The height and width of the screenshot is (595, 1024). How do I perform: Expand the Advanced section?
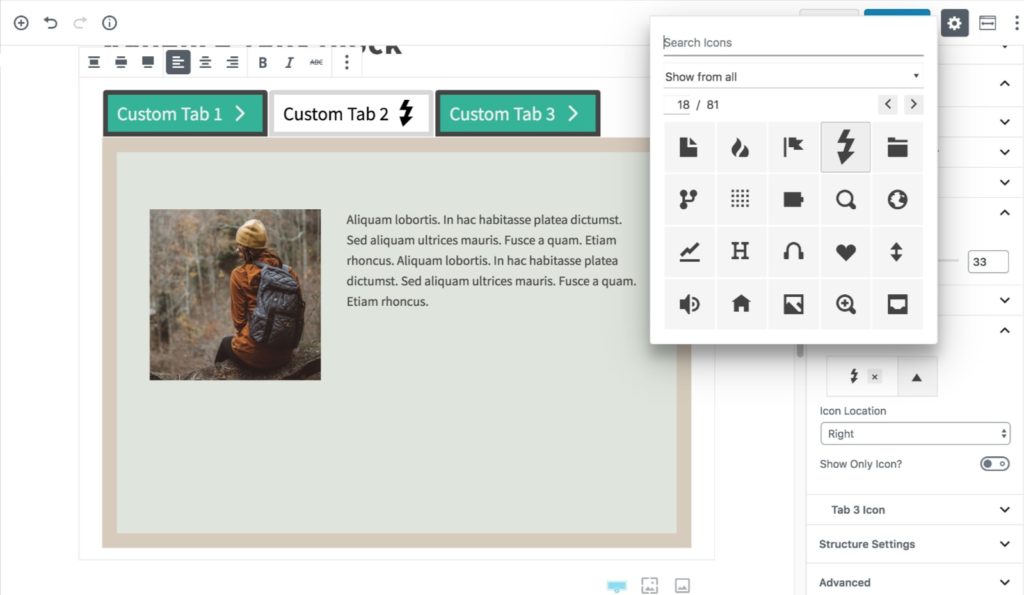pyautogui.click(x=914, y=582)
